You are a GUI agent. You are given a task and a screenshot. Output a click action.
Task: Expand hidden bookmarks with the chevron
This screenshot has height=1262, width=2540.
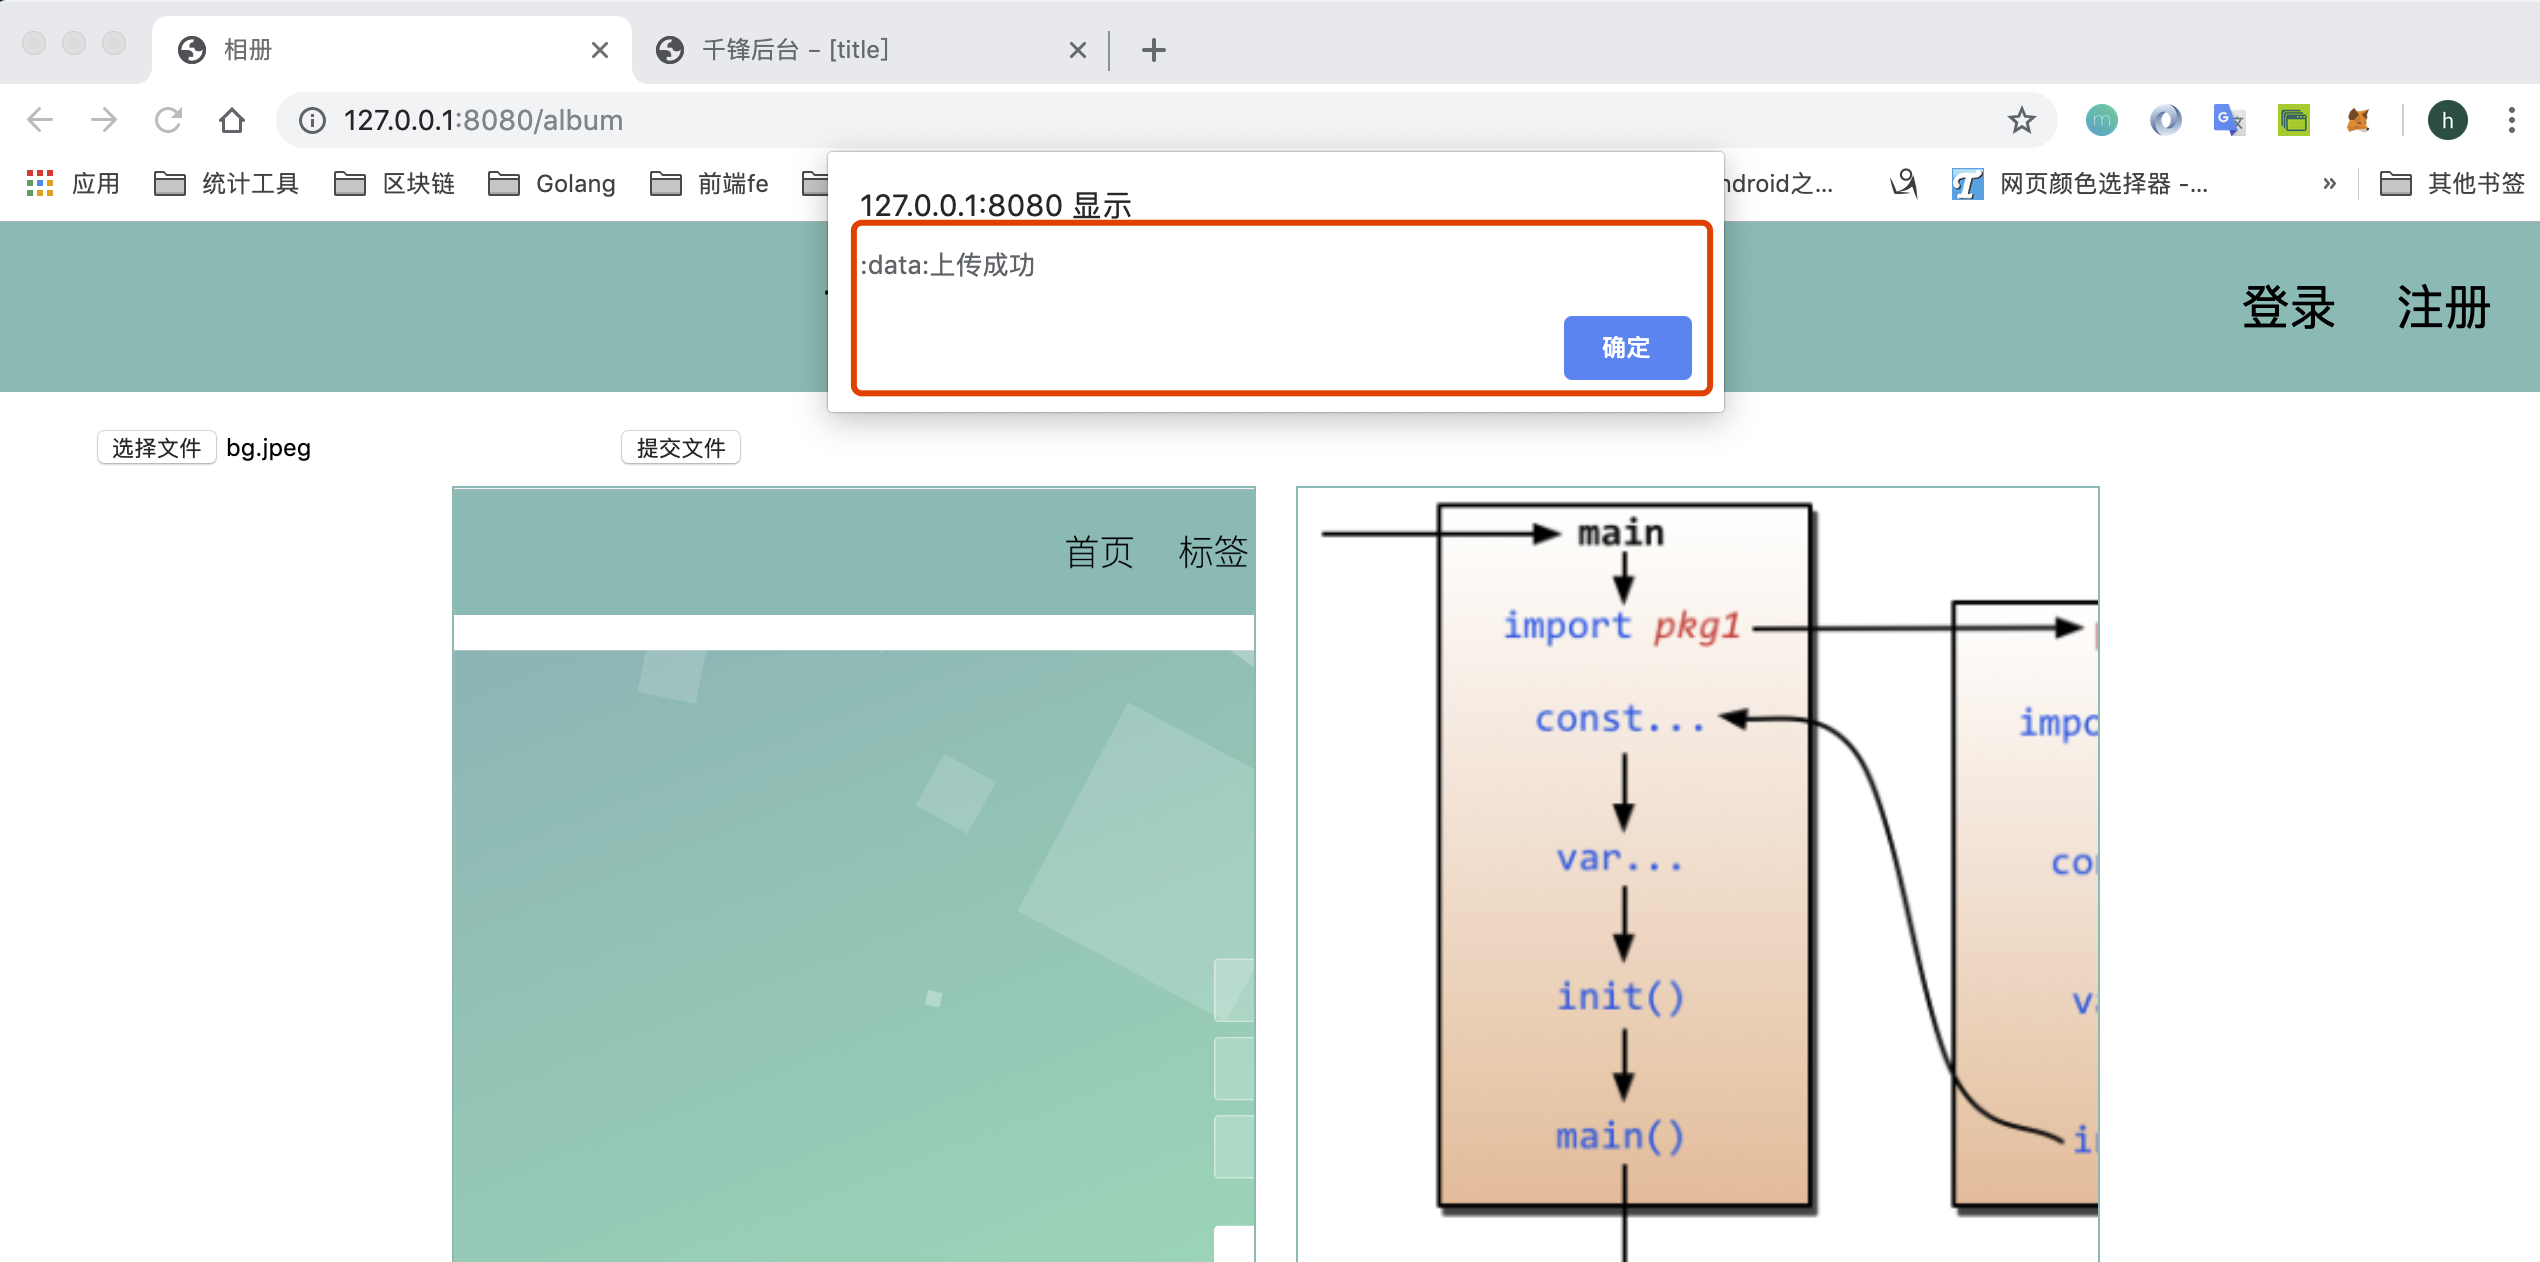coord(2330,183)
